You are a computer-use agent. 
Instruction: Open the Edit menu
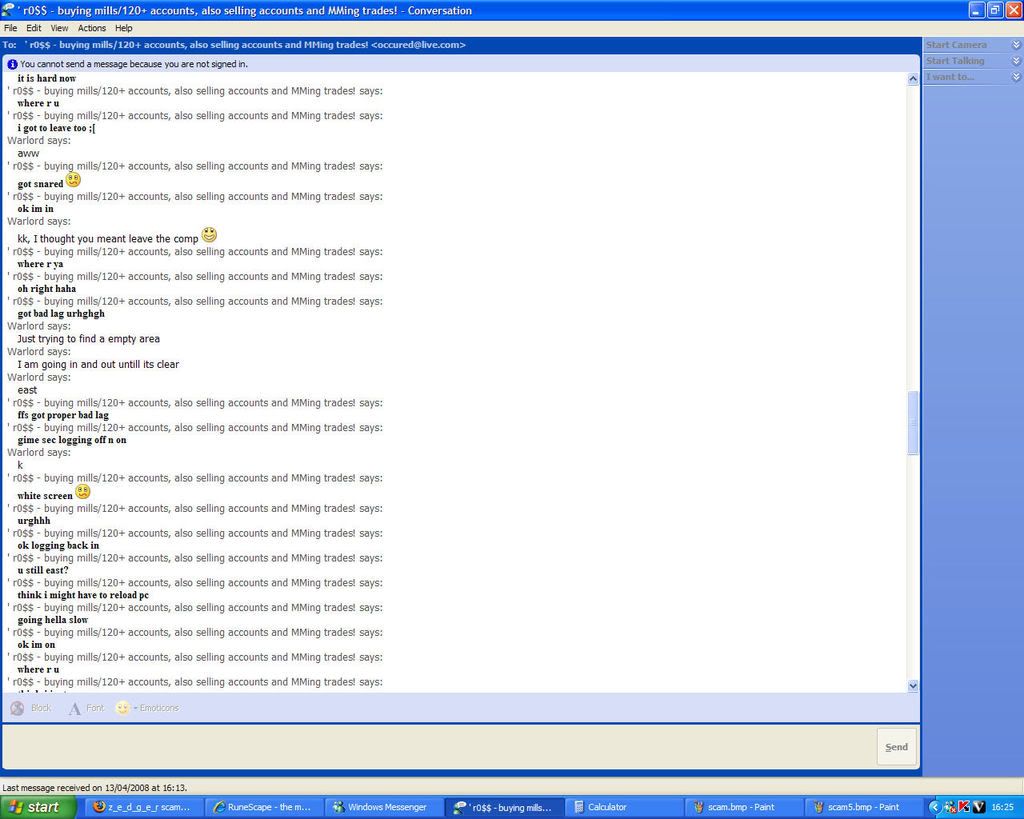[33, 28]
